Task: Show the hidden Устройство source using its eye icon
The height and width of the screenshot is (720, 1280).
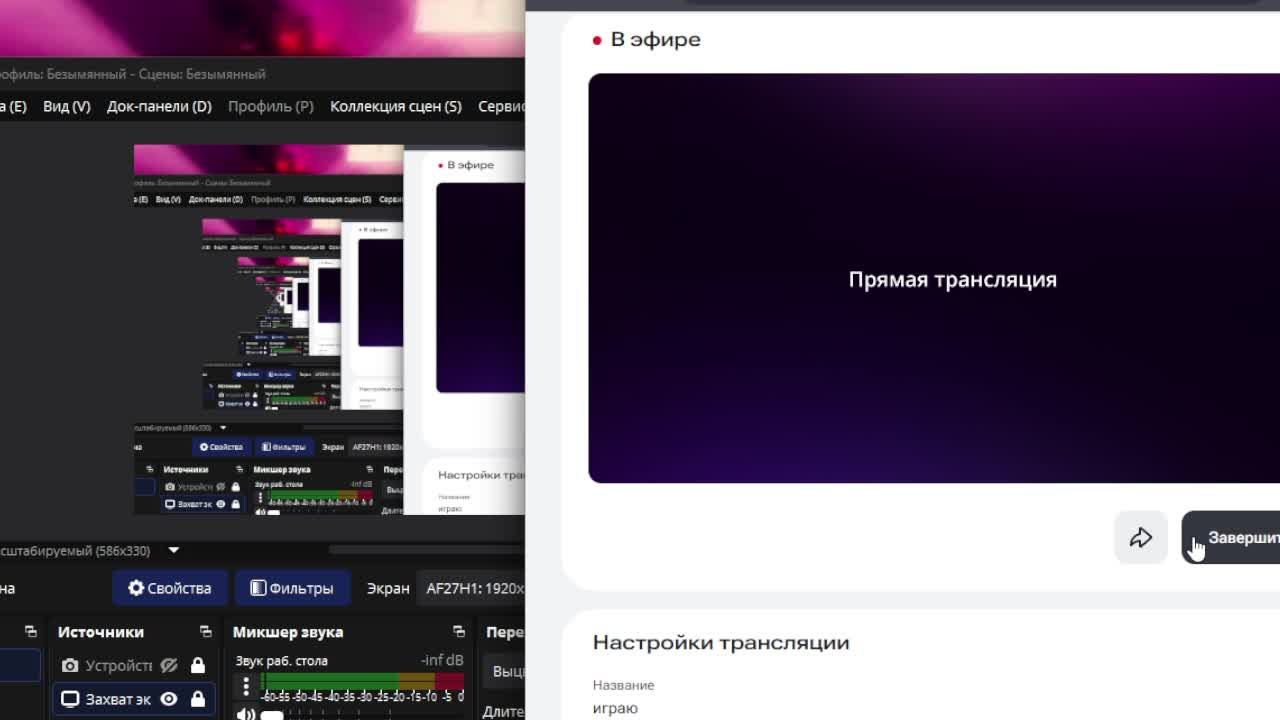Action: [x=169, y=666]
